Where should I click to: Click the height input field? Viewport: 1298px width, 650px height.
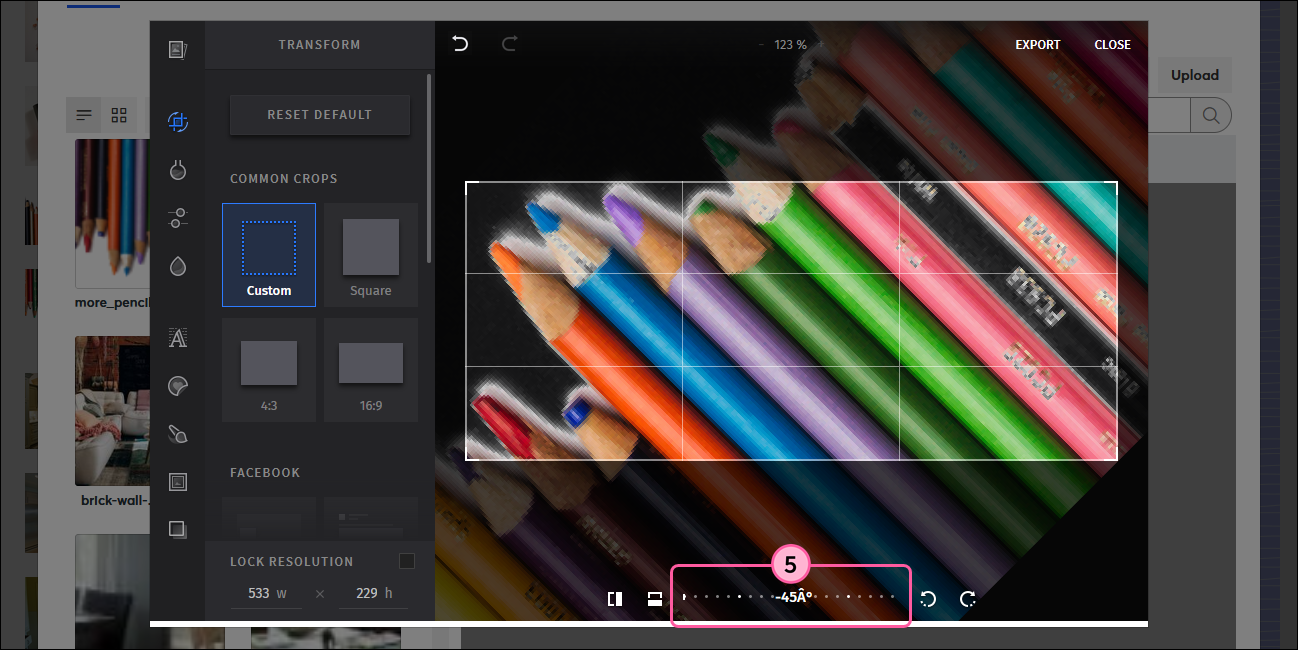373,593
